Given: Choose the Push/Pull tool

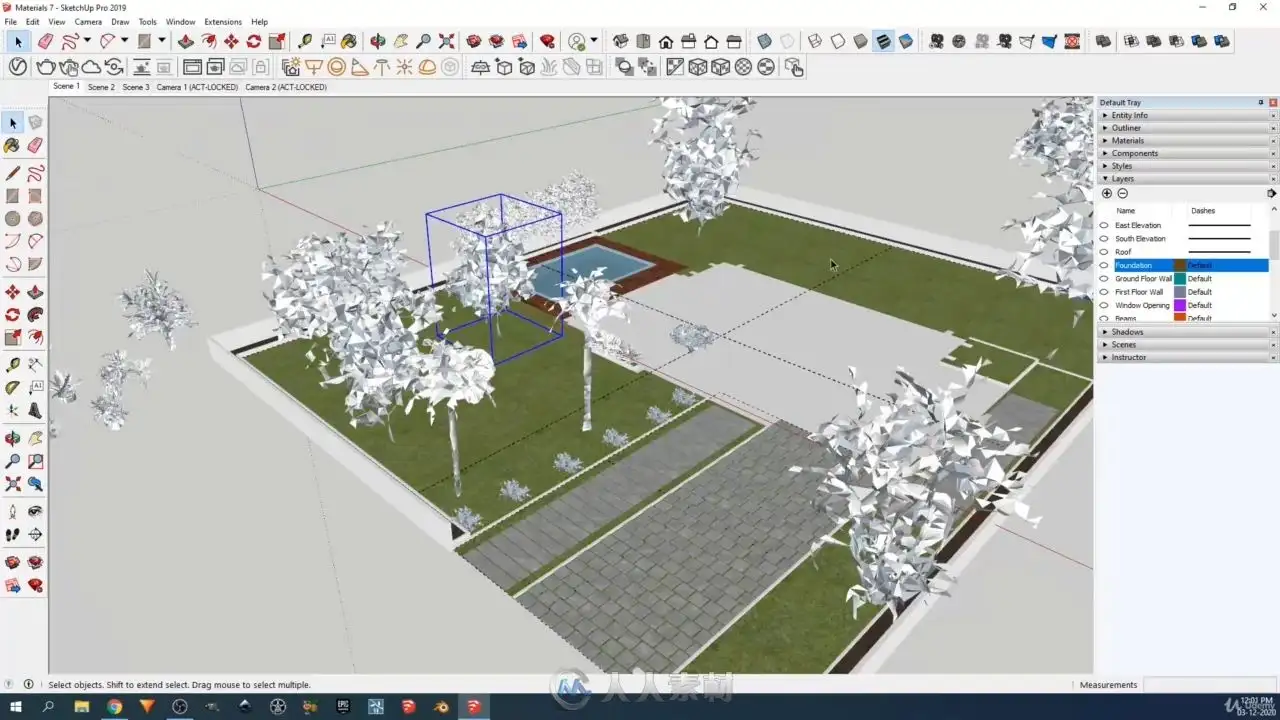Looking at the screenshot, I should [186, 41].
